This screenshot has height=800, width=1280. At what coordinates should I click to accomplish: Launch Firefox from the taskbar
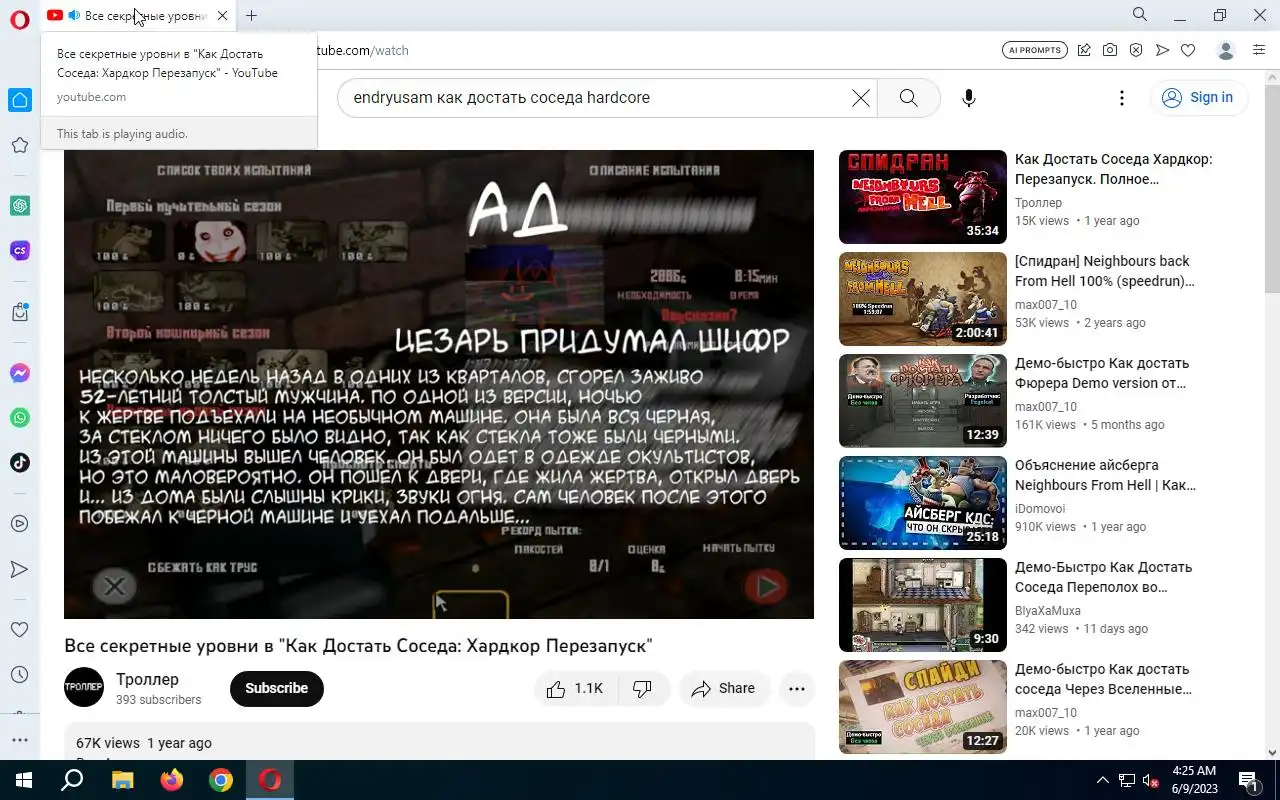pos(172,780)
